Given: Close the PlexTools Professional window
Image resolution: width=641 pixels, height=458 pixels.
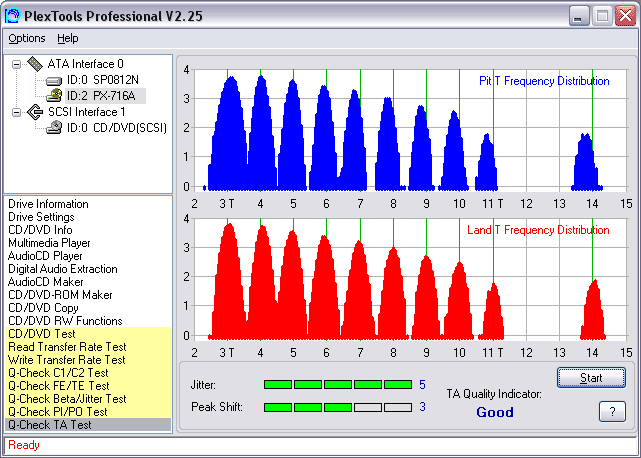Looking at the screenshot, I should tap(625, 16).
